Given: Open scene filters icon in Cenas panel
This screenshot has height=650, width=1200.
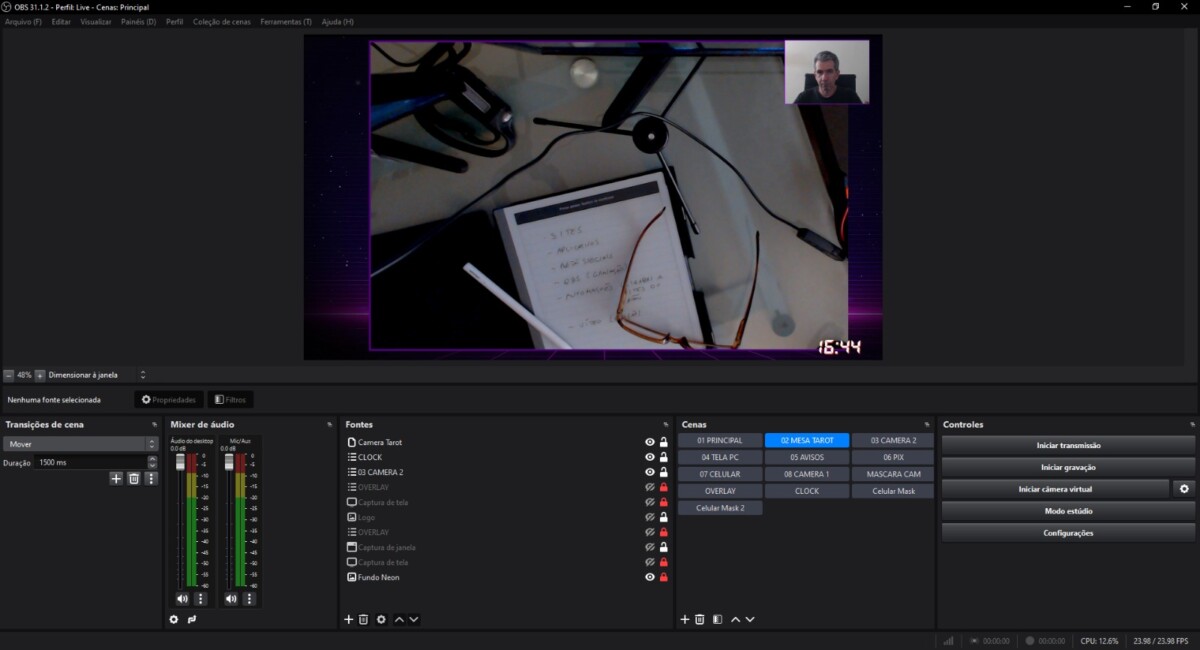Looking at the screenshot, I should coord(717,620).
